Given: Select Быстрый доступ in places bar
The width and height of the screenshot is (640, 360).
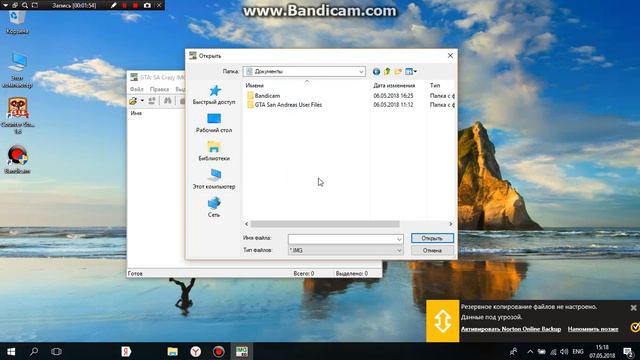Looking at the screenshot, I should pyautogui.click(x=214, y=95).
